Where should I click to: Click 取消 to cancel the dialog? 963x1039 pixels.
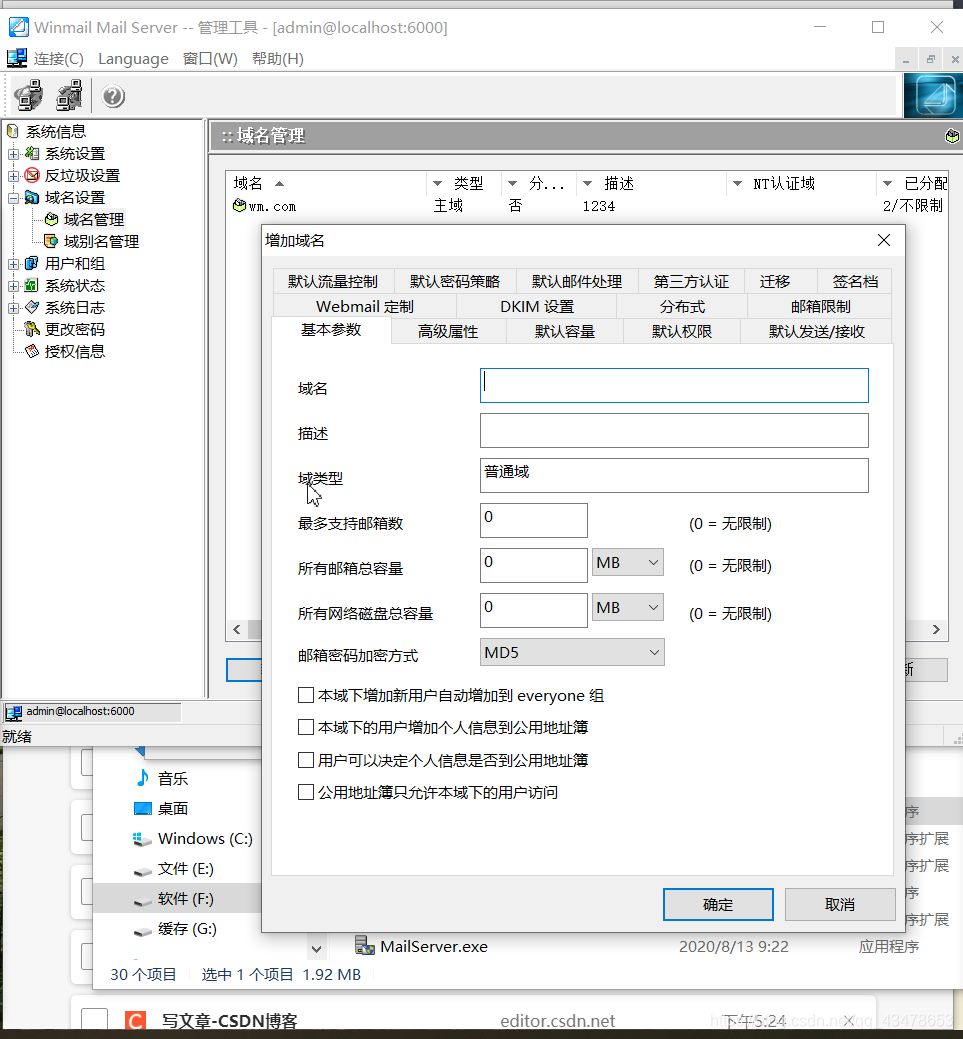(x=840, y=904)
